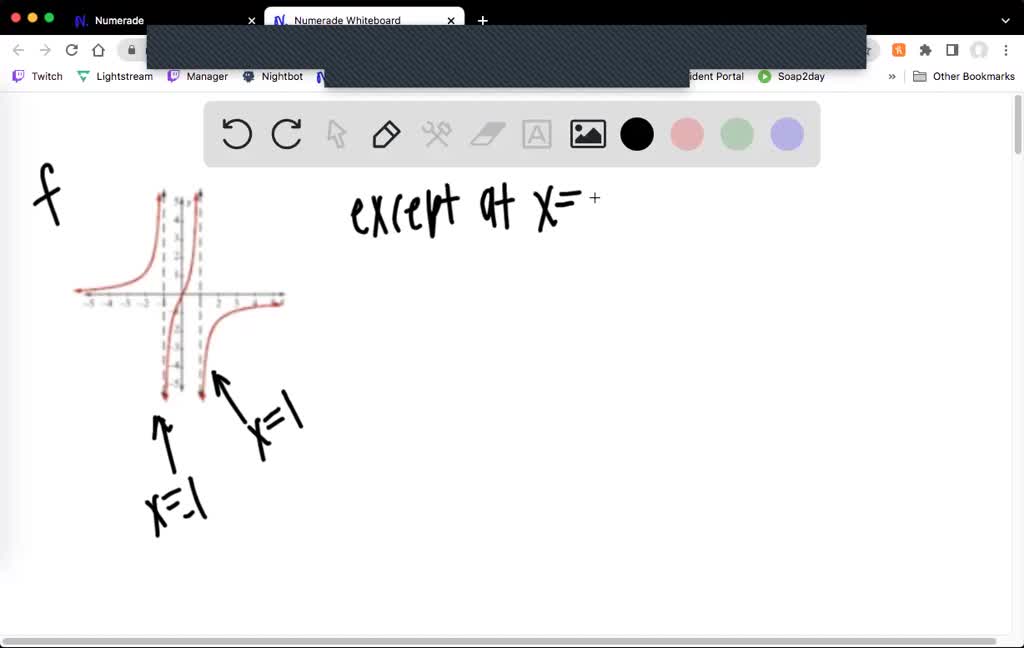Click the browser profile avatar icon

point(978,49)
